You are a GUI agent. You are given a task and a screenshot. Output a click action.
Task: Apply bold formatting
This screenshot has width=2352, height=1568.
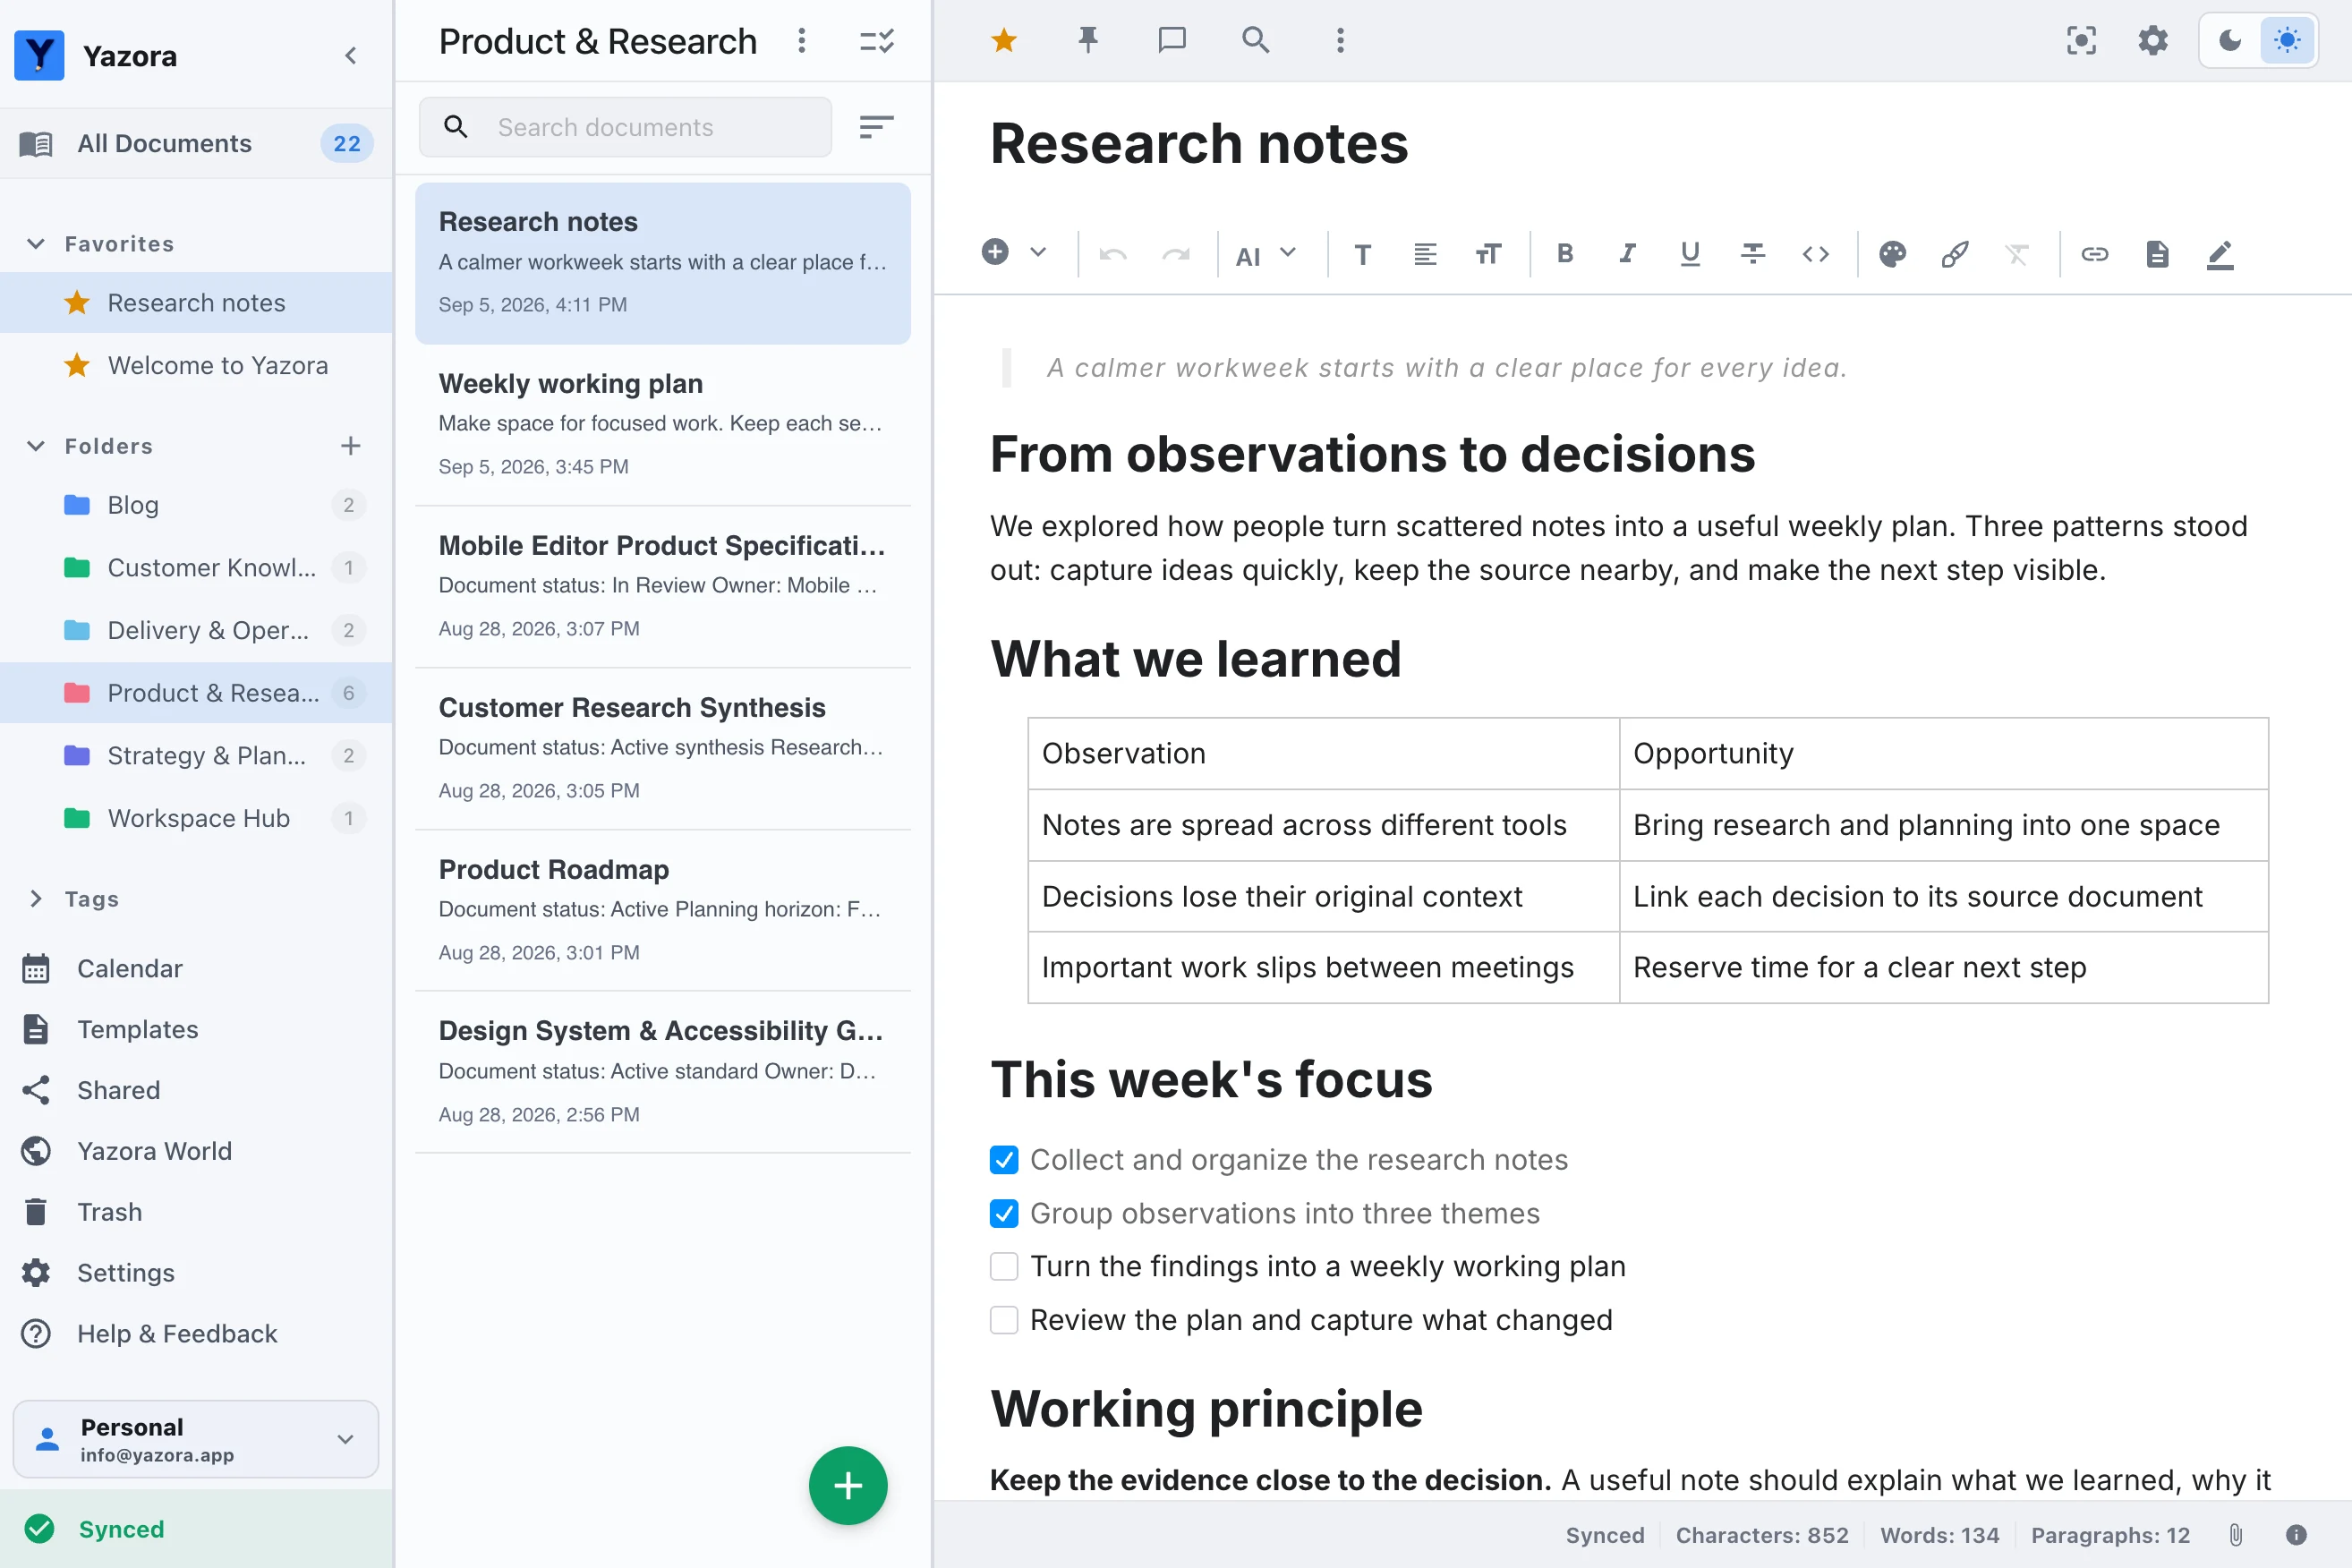coord(1565,254)
